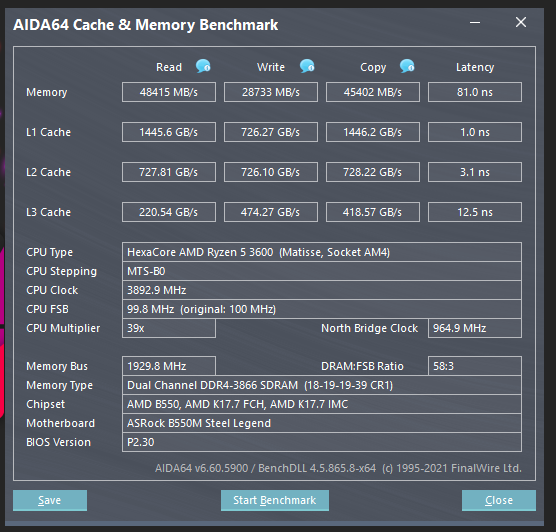Click the Memory row label
Screen dimensions: 556x532
point(46,93)
